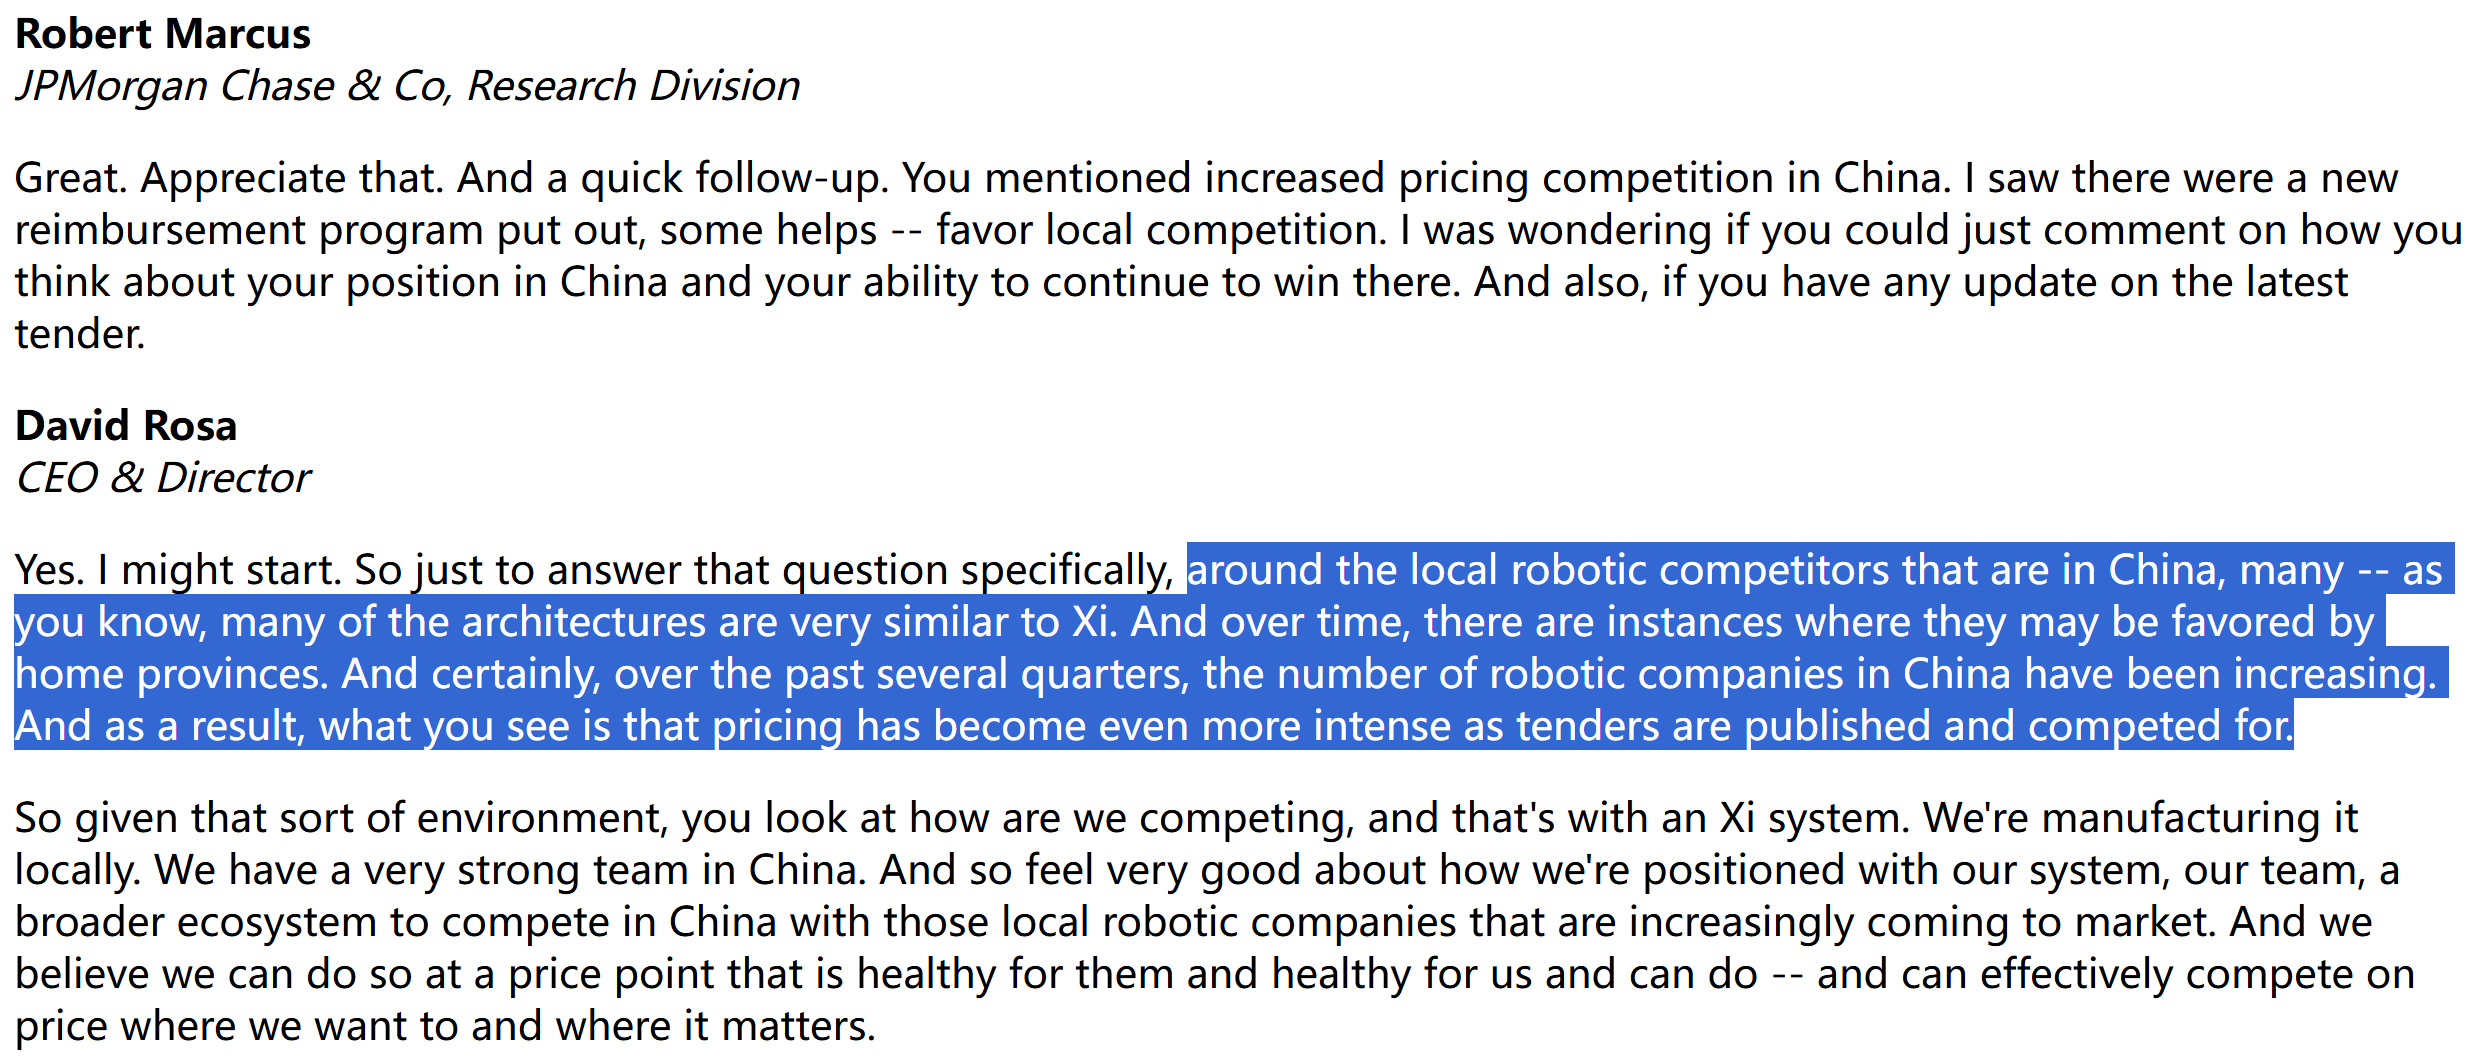Click the "CEO & Director" title line
Image resolution: width=2470 pixels, height=1058 pixels.
[162, 478]
